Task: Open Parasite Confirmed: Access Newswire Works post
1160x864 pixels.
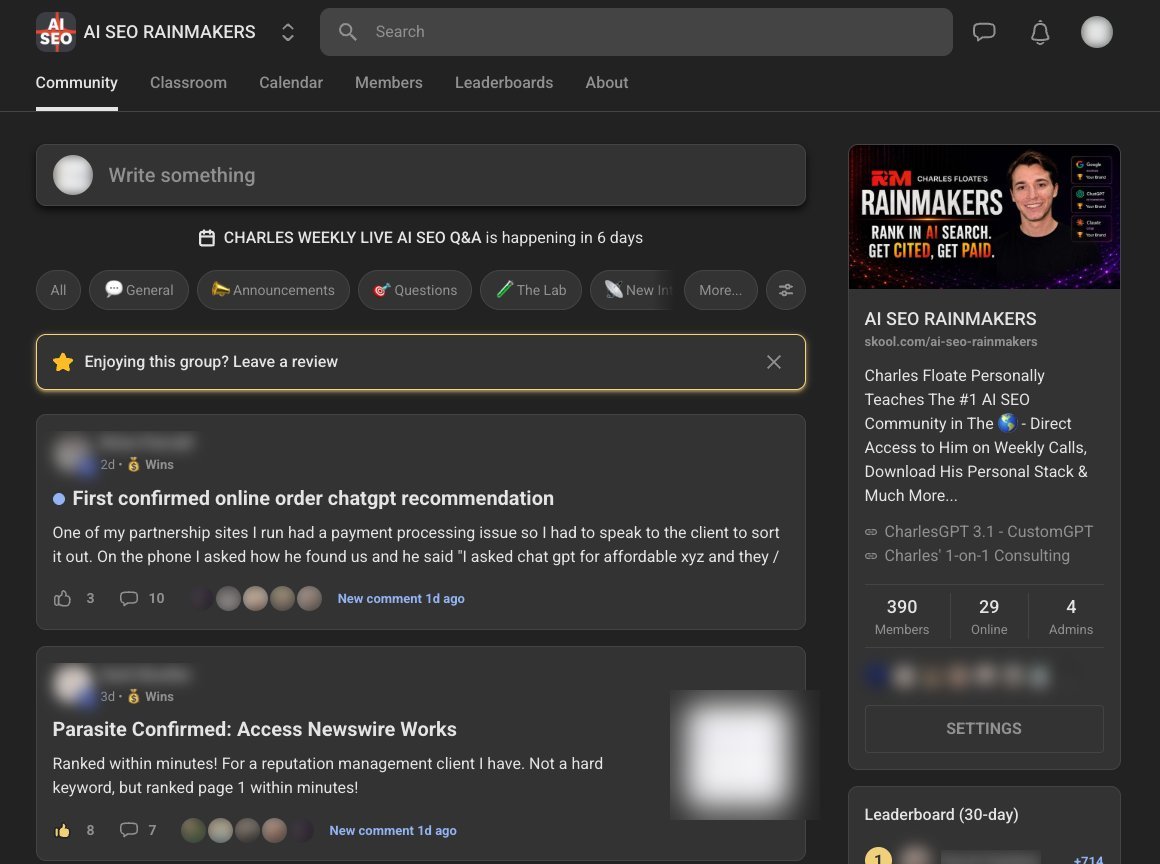Action: click(x=254, y=729)
